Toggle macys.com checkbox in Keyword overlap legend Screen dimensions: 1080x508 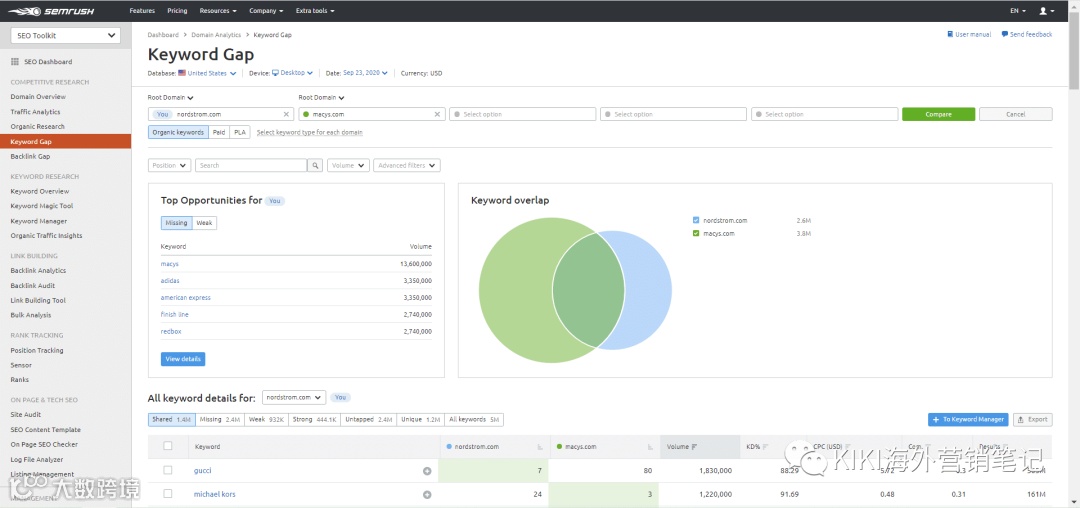(696, 233)
